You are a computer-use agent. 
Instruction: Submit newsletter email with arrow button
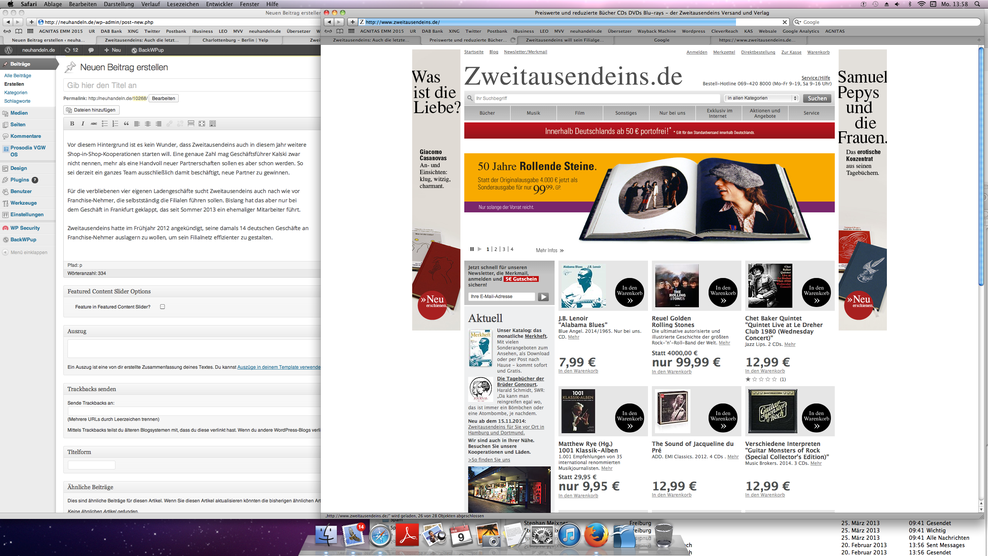pyautogui.click(x=543, y=297)
